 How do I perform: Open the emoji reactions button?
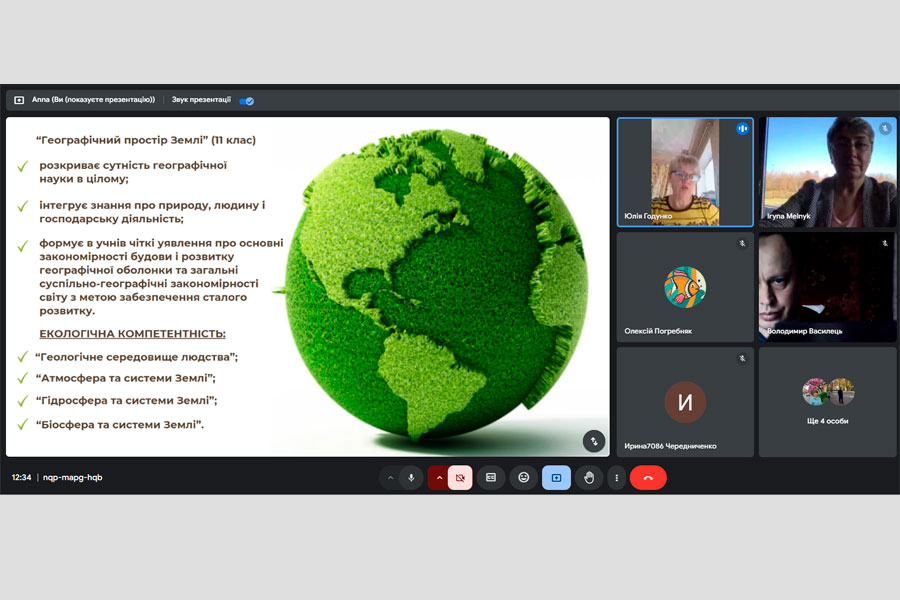point(523,478)
